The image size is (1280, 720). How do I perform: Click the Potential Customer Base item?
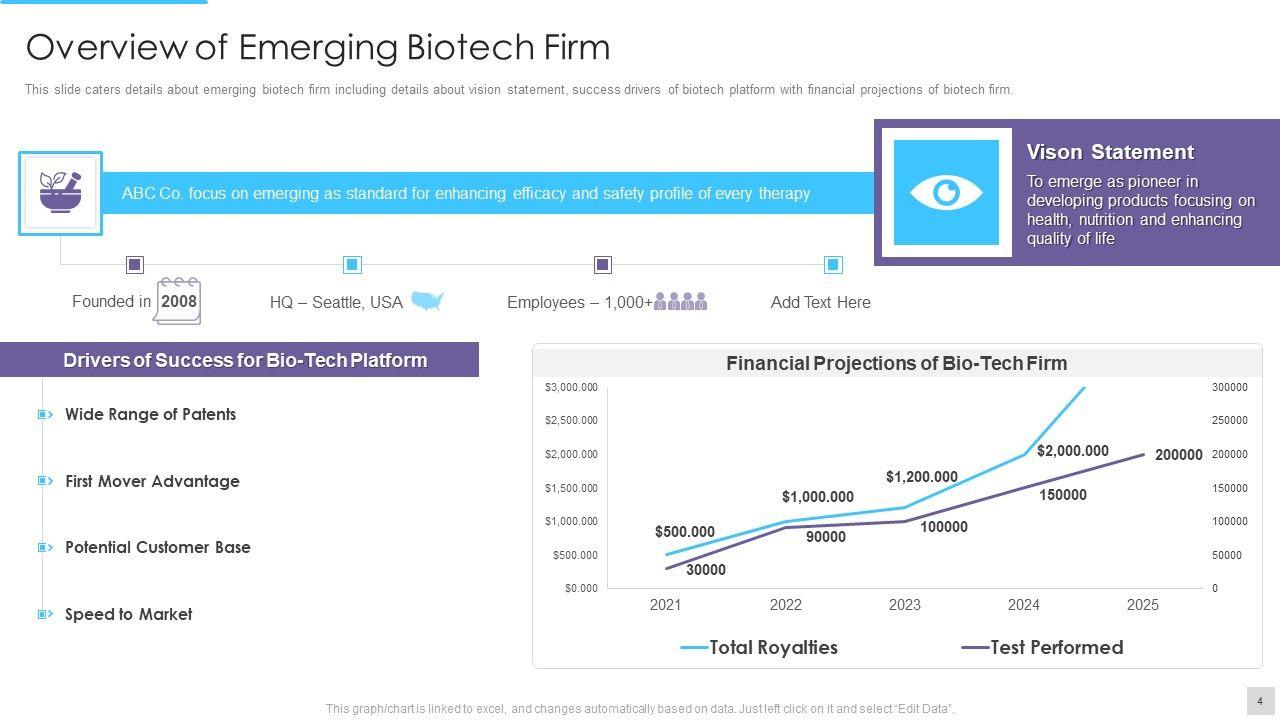157,547
